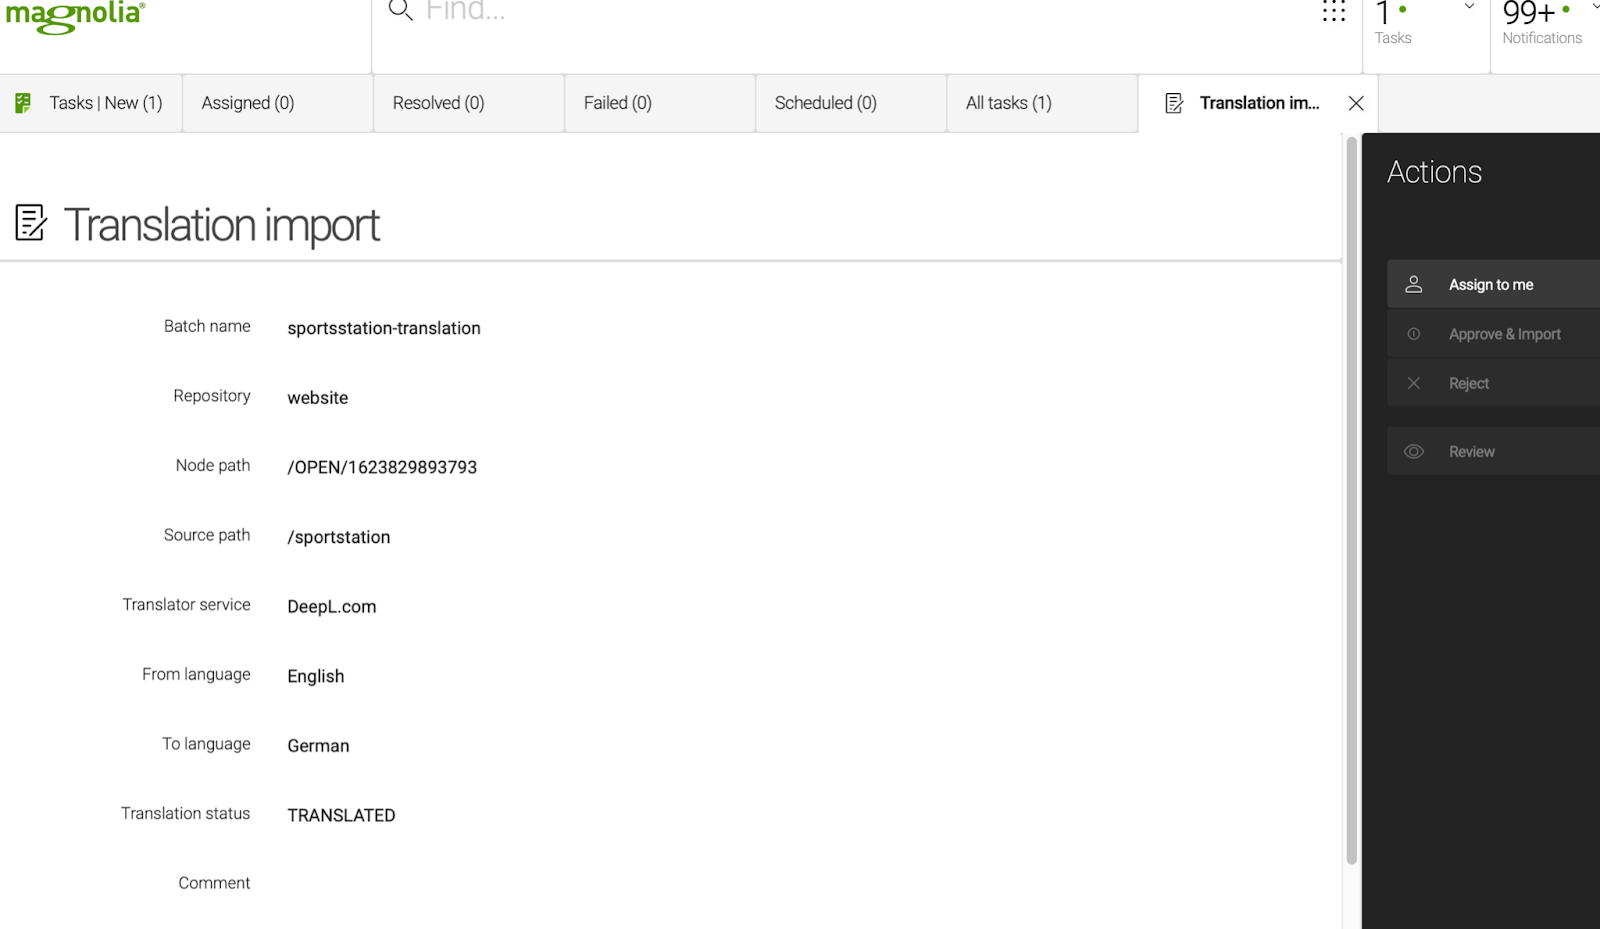Click the info icon beside Approve & Import
1600x929 pixels.
(x=1413, y=334)
